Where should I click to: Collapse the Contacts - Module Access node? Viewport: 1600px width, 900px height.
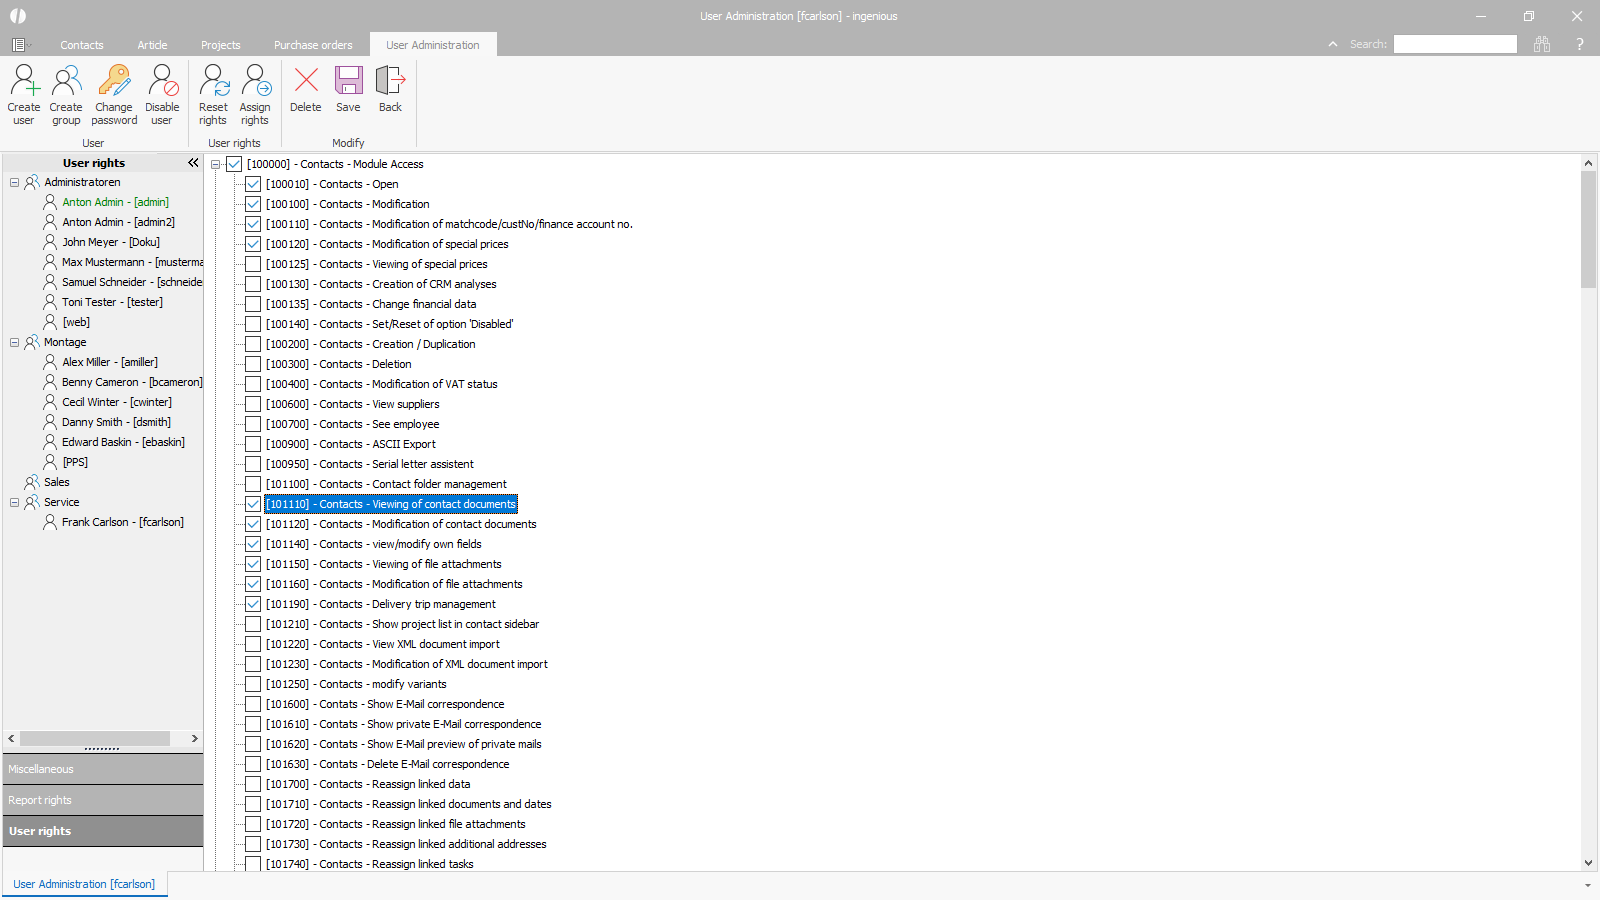215,164
